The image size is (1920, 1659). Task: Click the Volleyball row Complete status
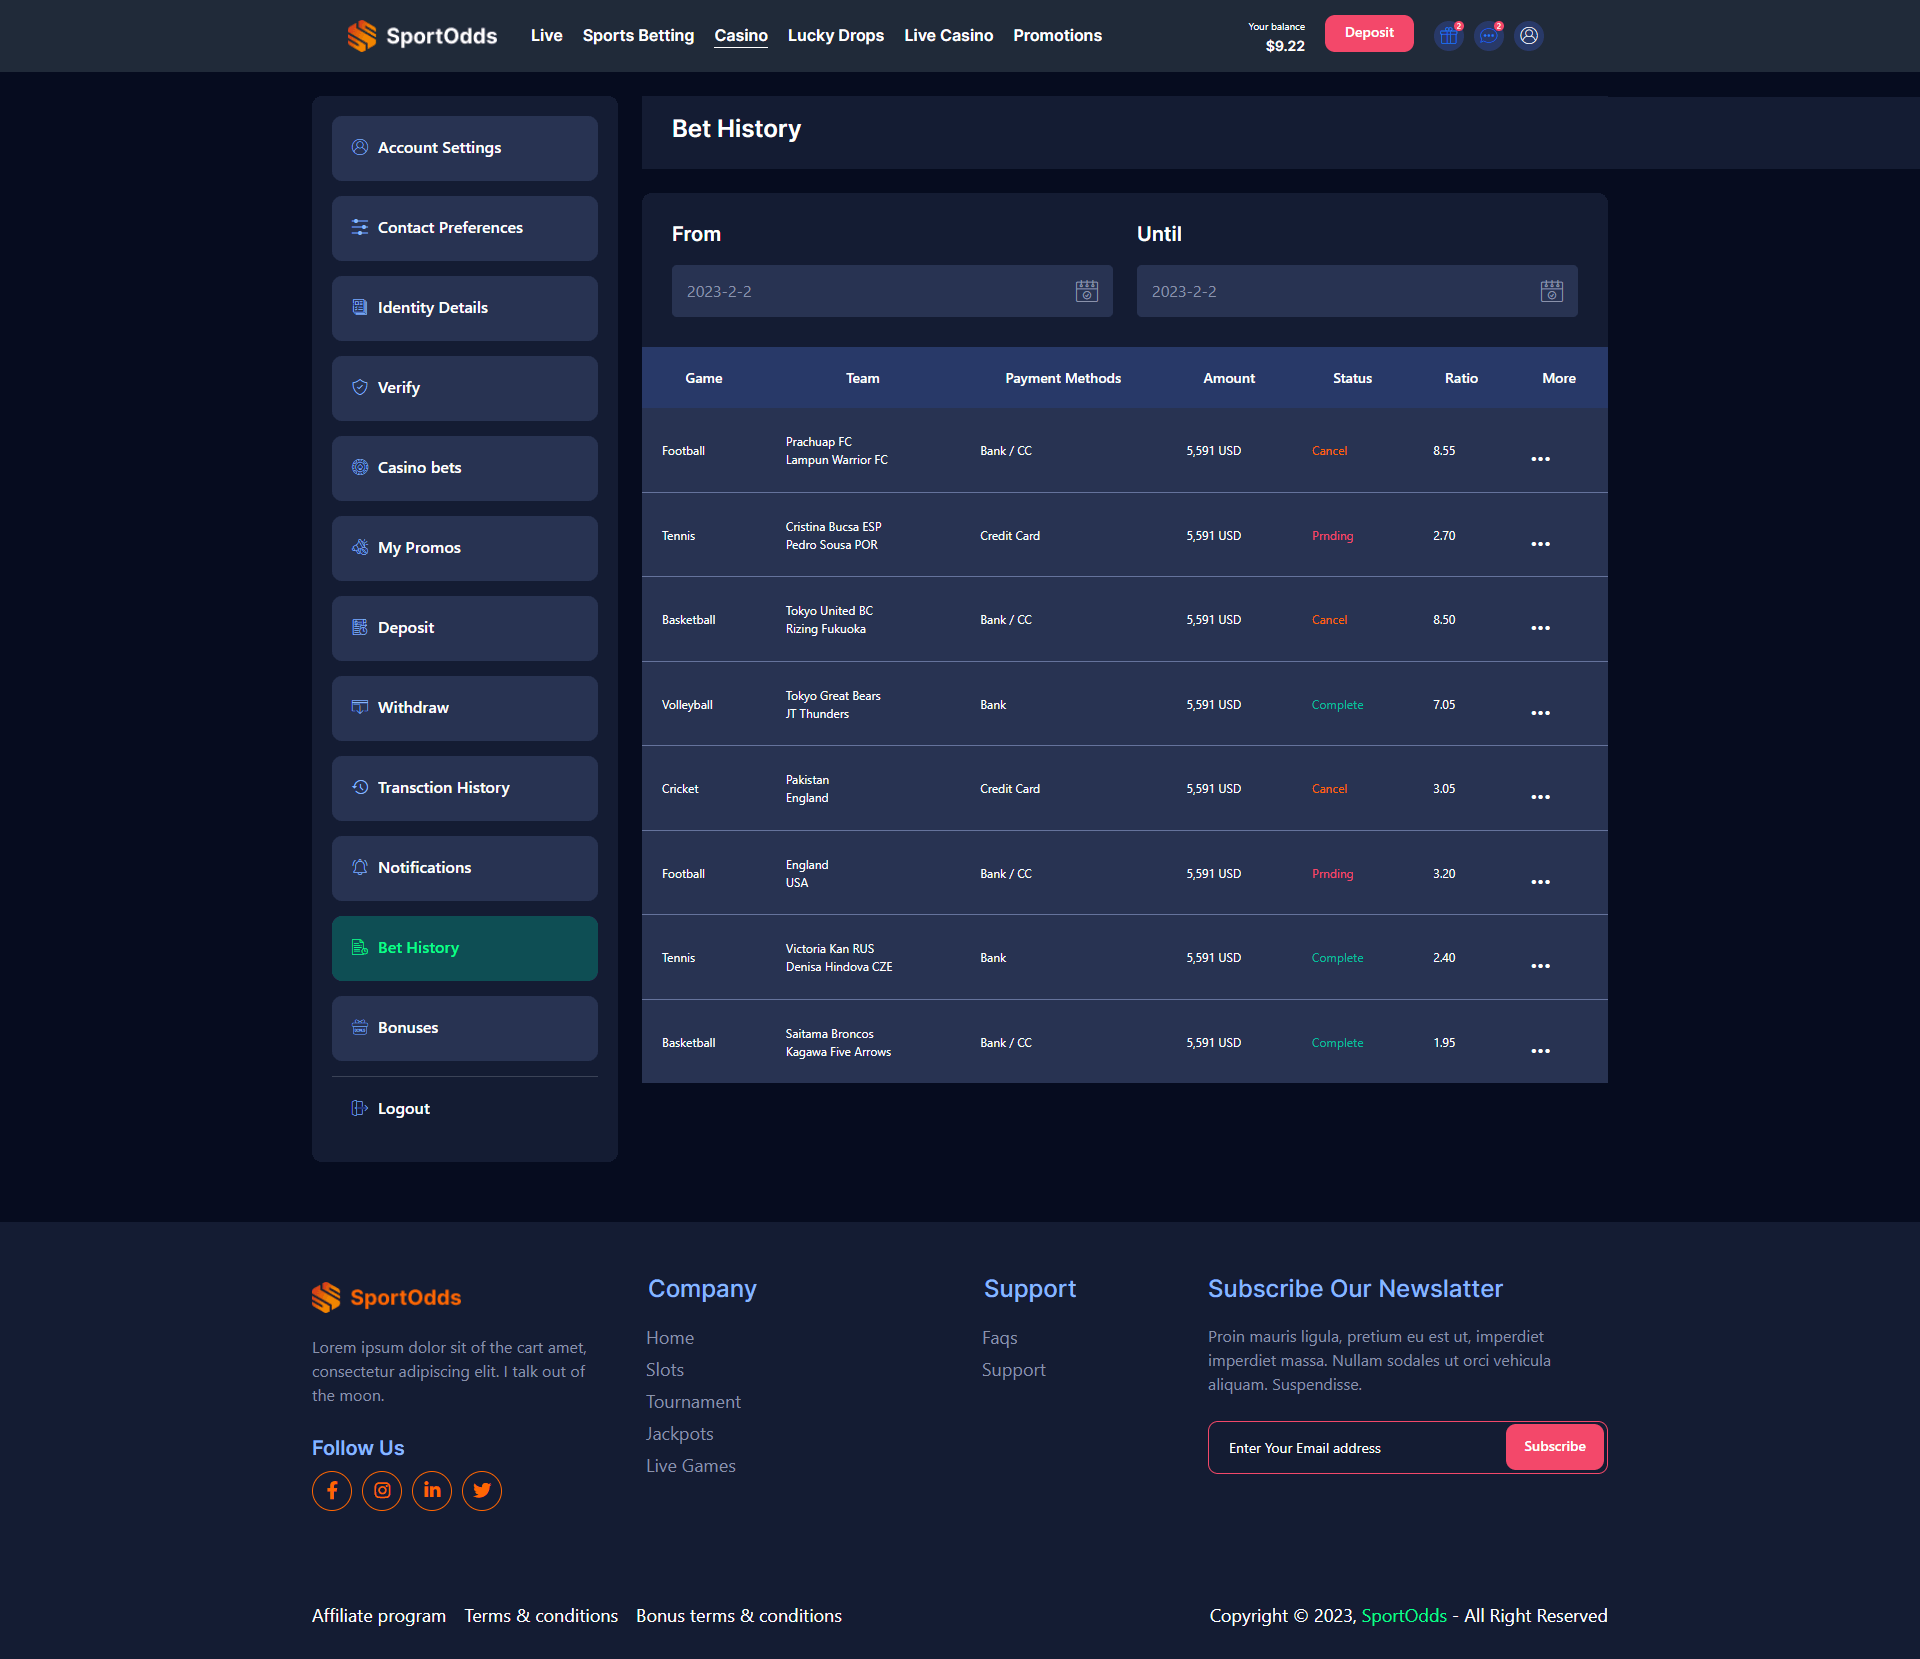tap(1337, 705)
